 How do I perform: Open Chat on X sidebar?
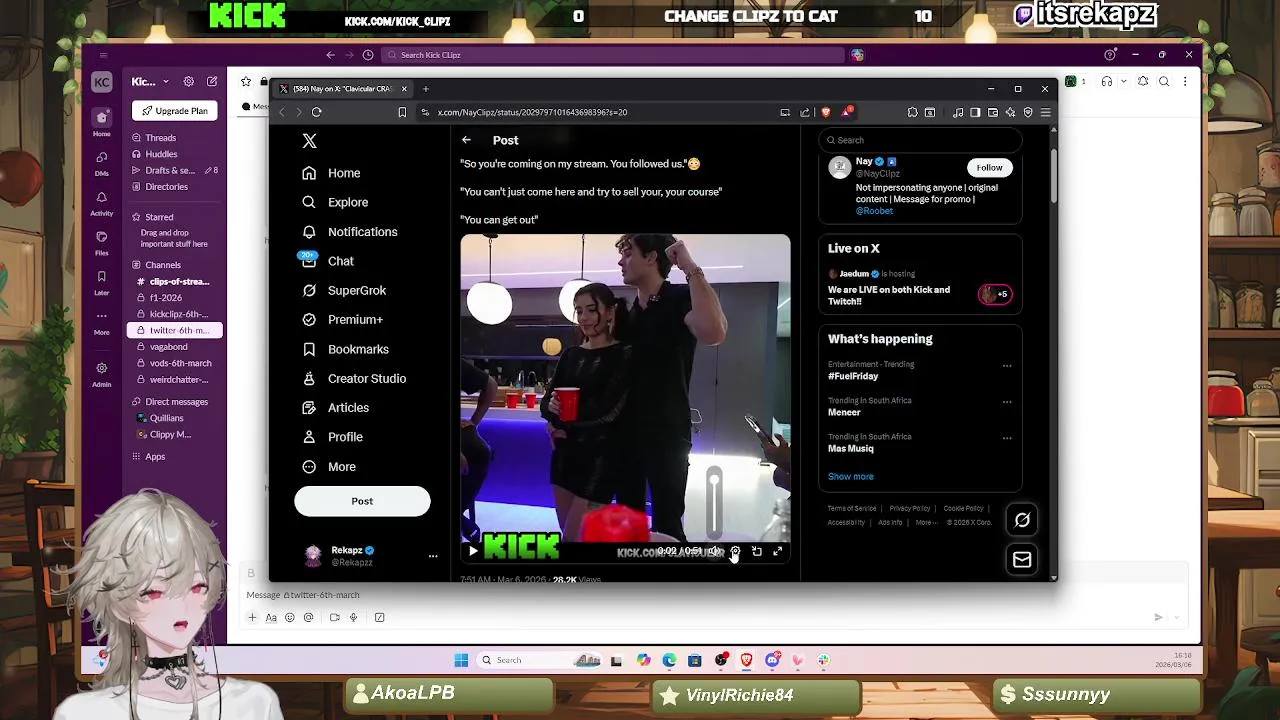click(328, 261)
